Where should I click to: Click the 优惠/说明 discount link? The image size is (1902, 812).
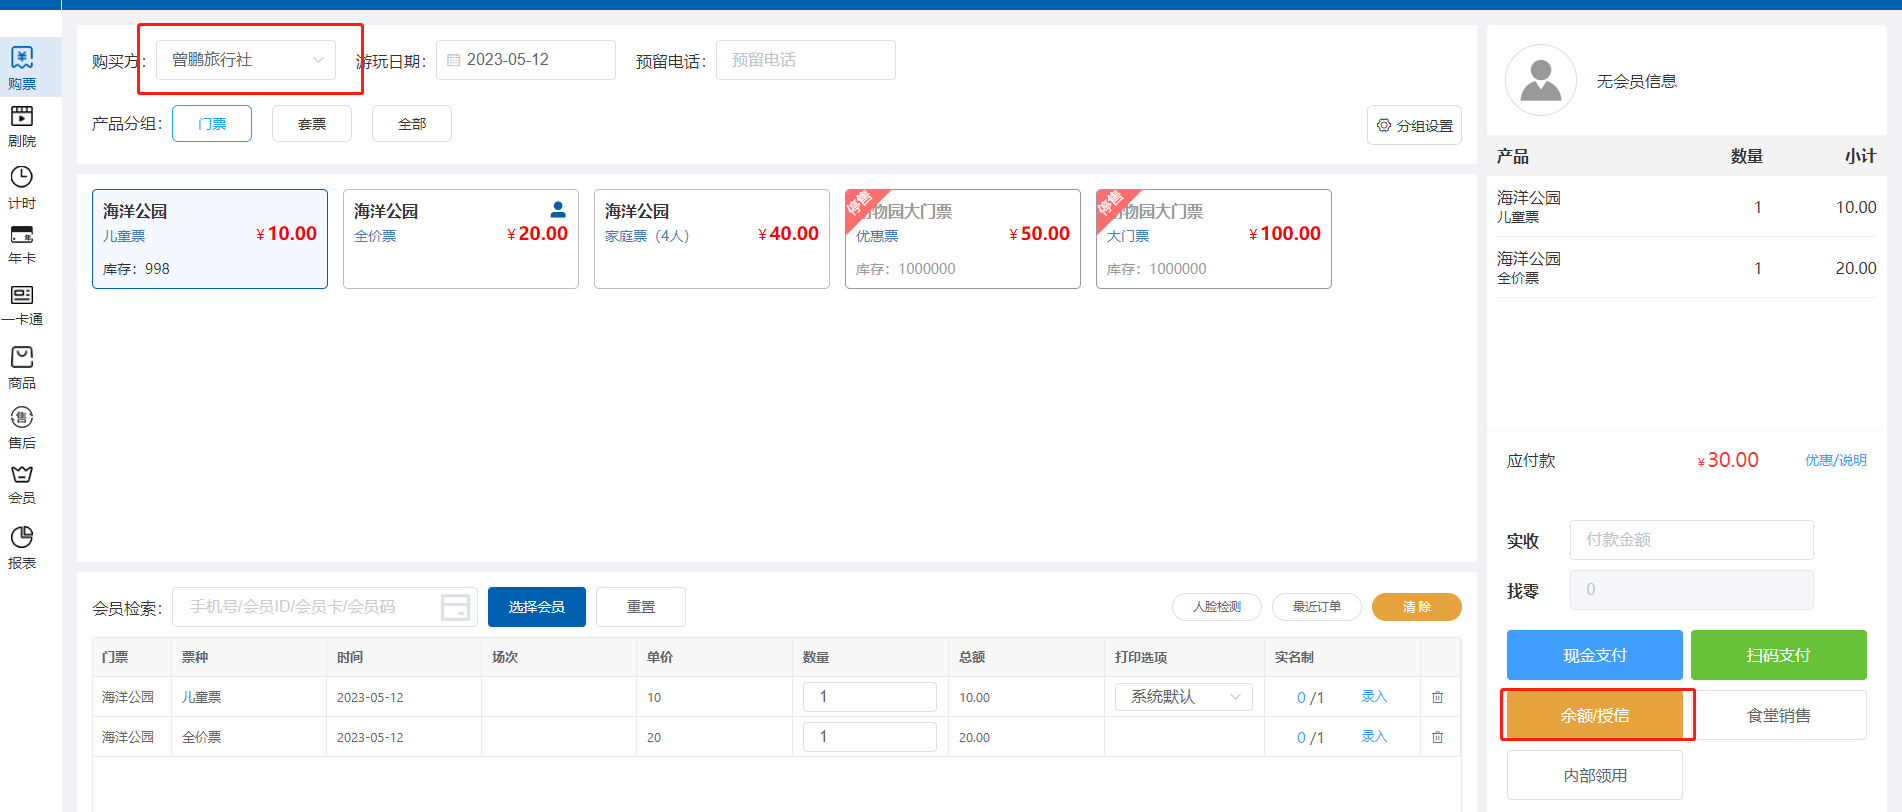[1835, 460]
